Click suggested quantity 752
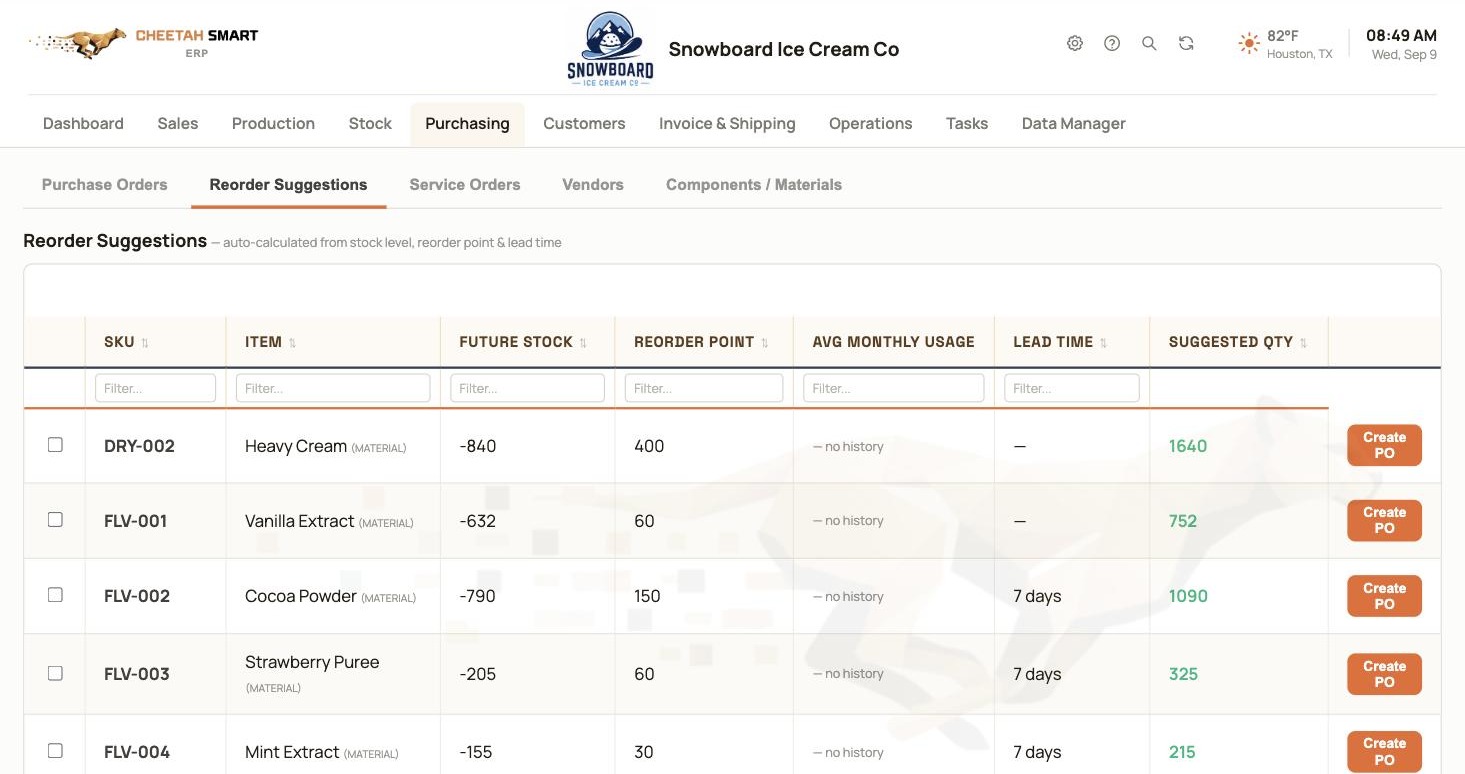 (1183, 521)
